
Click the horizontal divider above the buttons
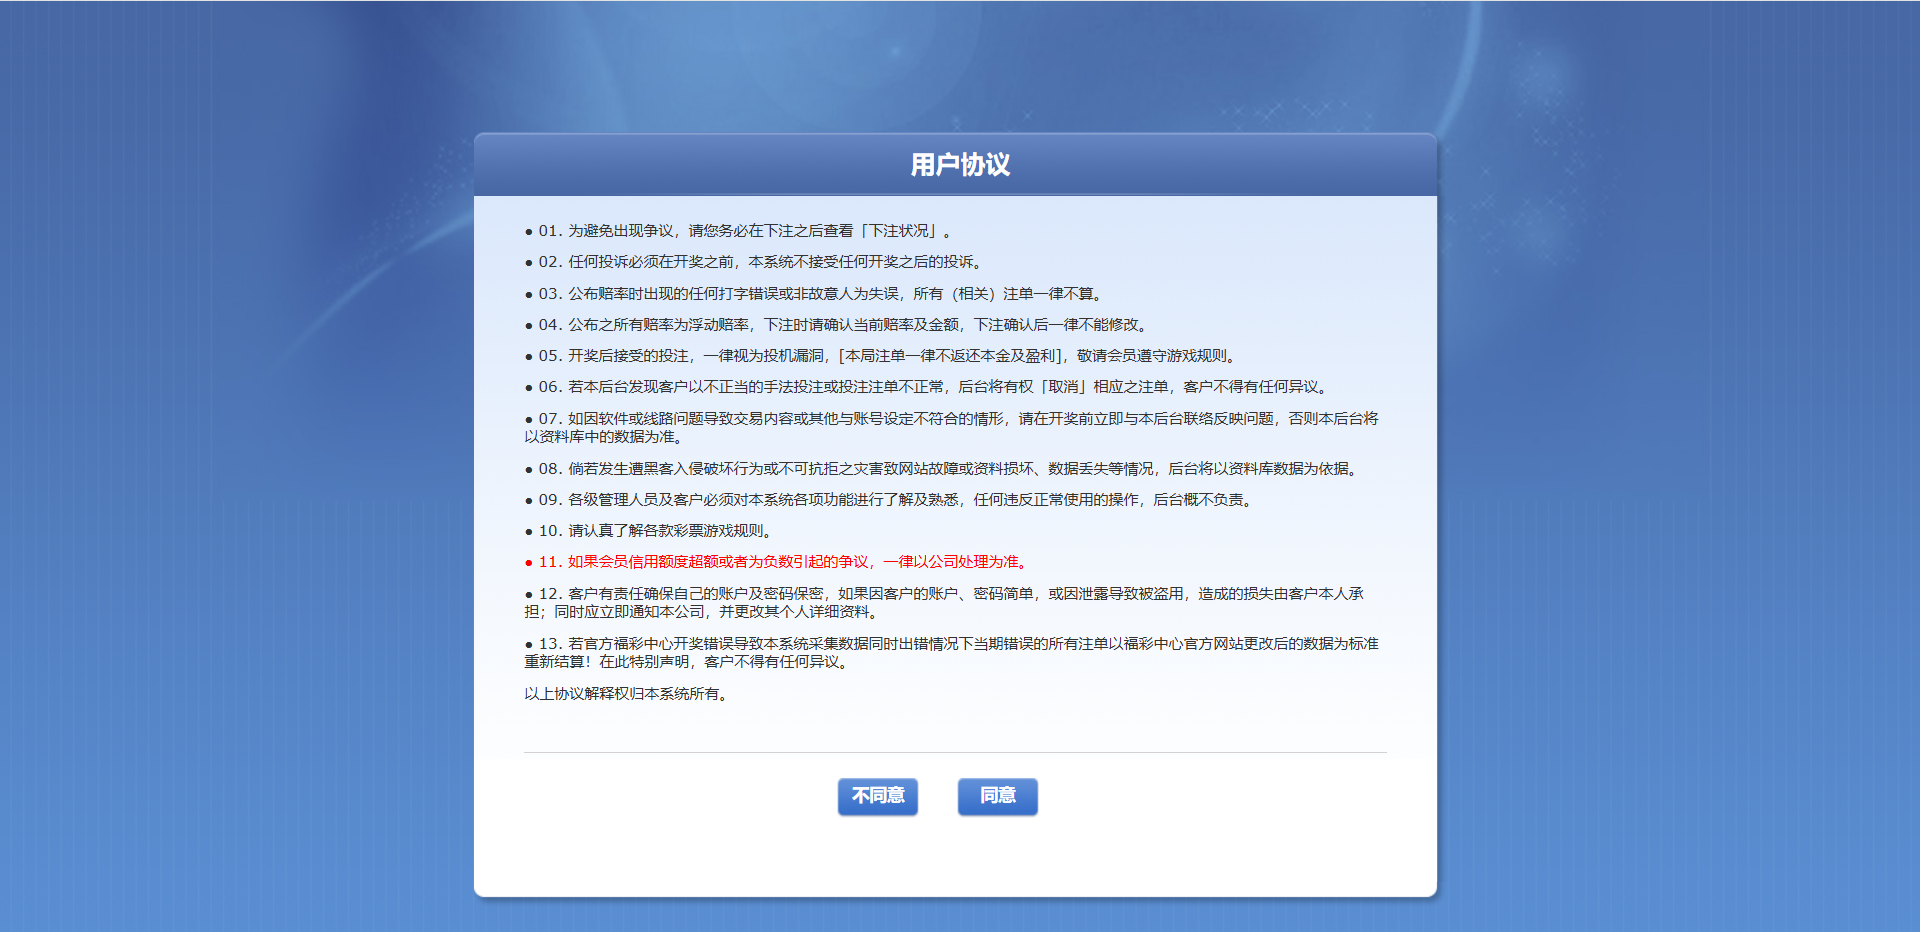pos(955,752)
